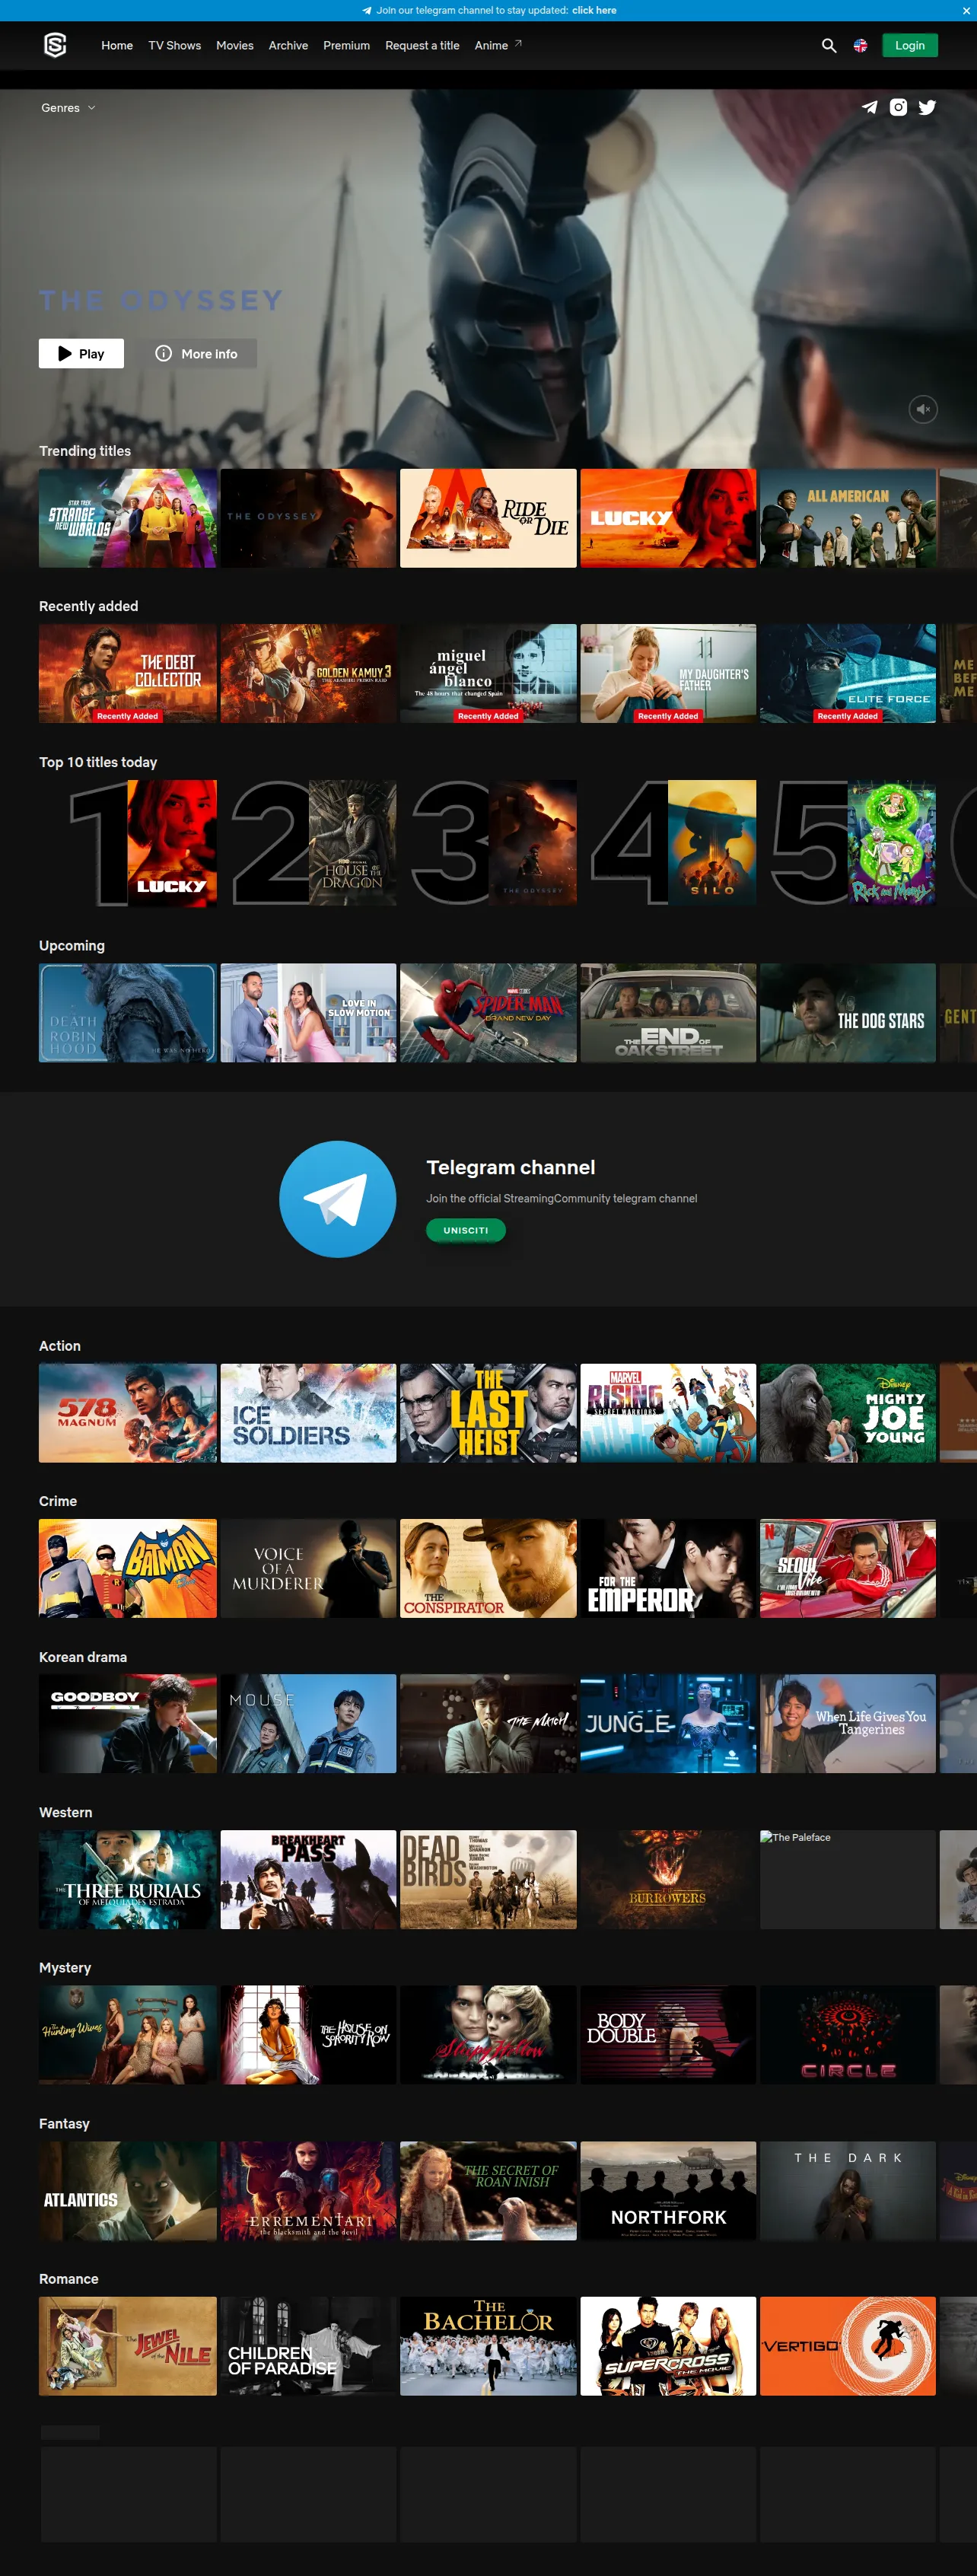Open When Life Gives You Tangerines thumbnail
Image resolution: width=977 pixels, height=2576 pixels.
tap(848, 1724)
